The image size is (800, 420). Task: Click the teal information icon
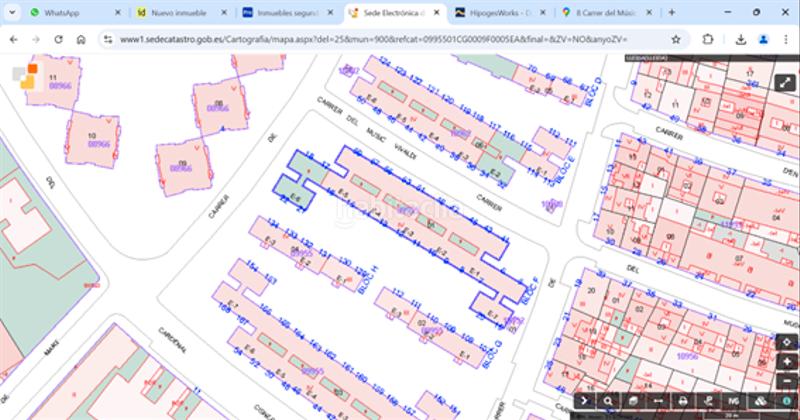(786, 401)
